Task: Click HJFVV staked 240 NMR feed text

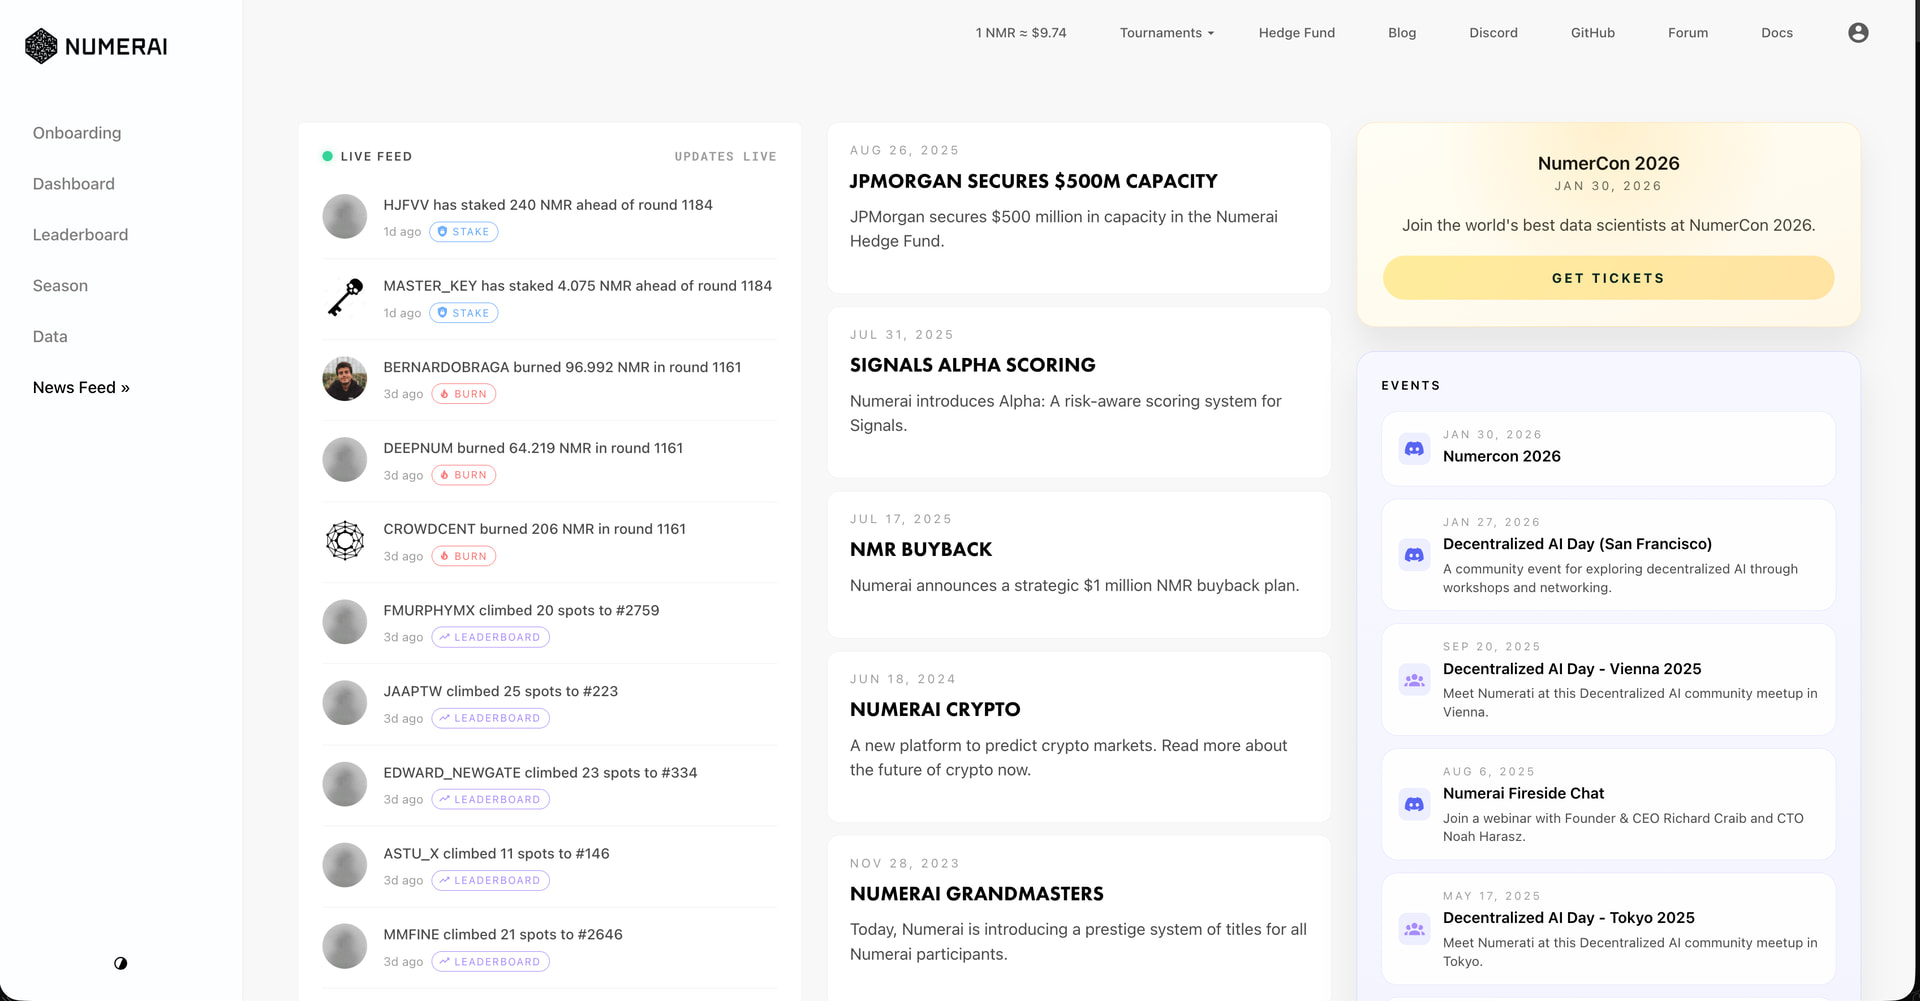Action: click(x=548, y=205)
